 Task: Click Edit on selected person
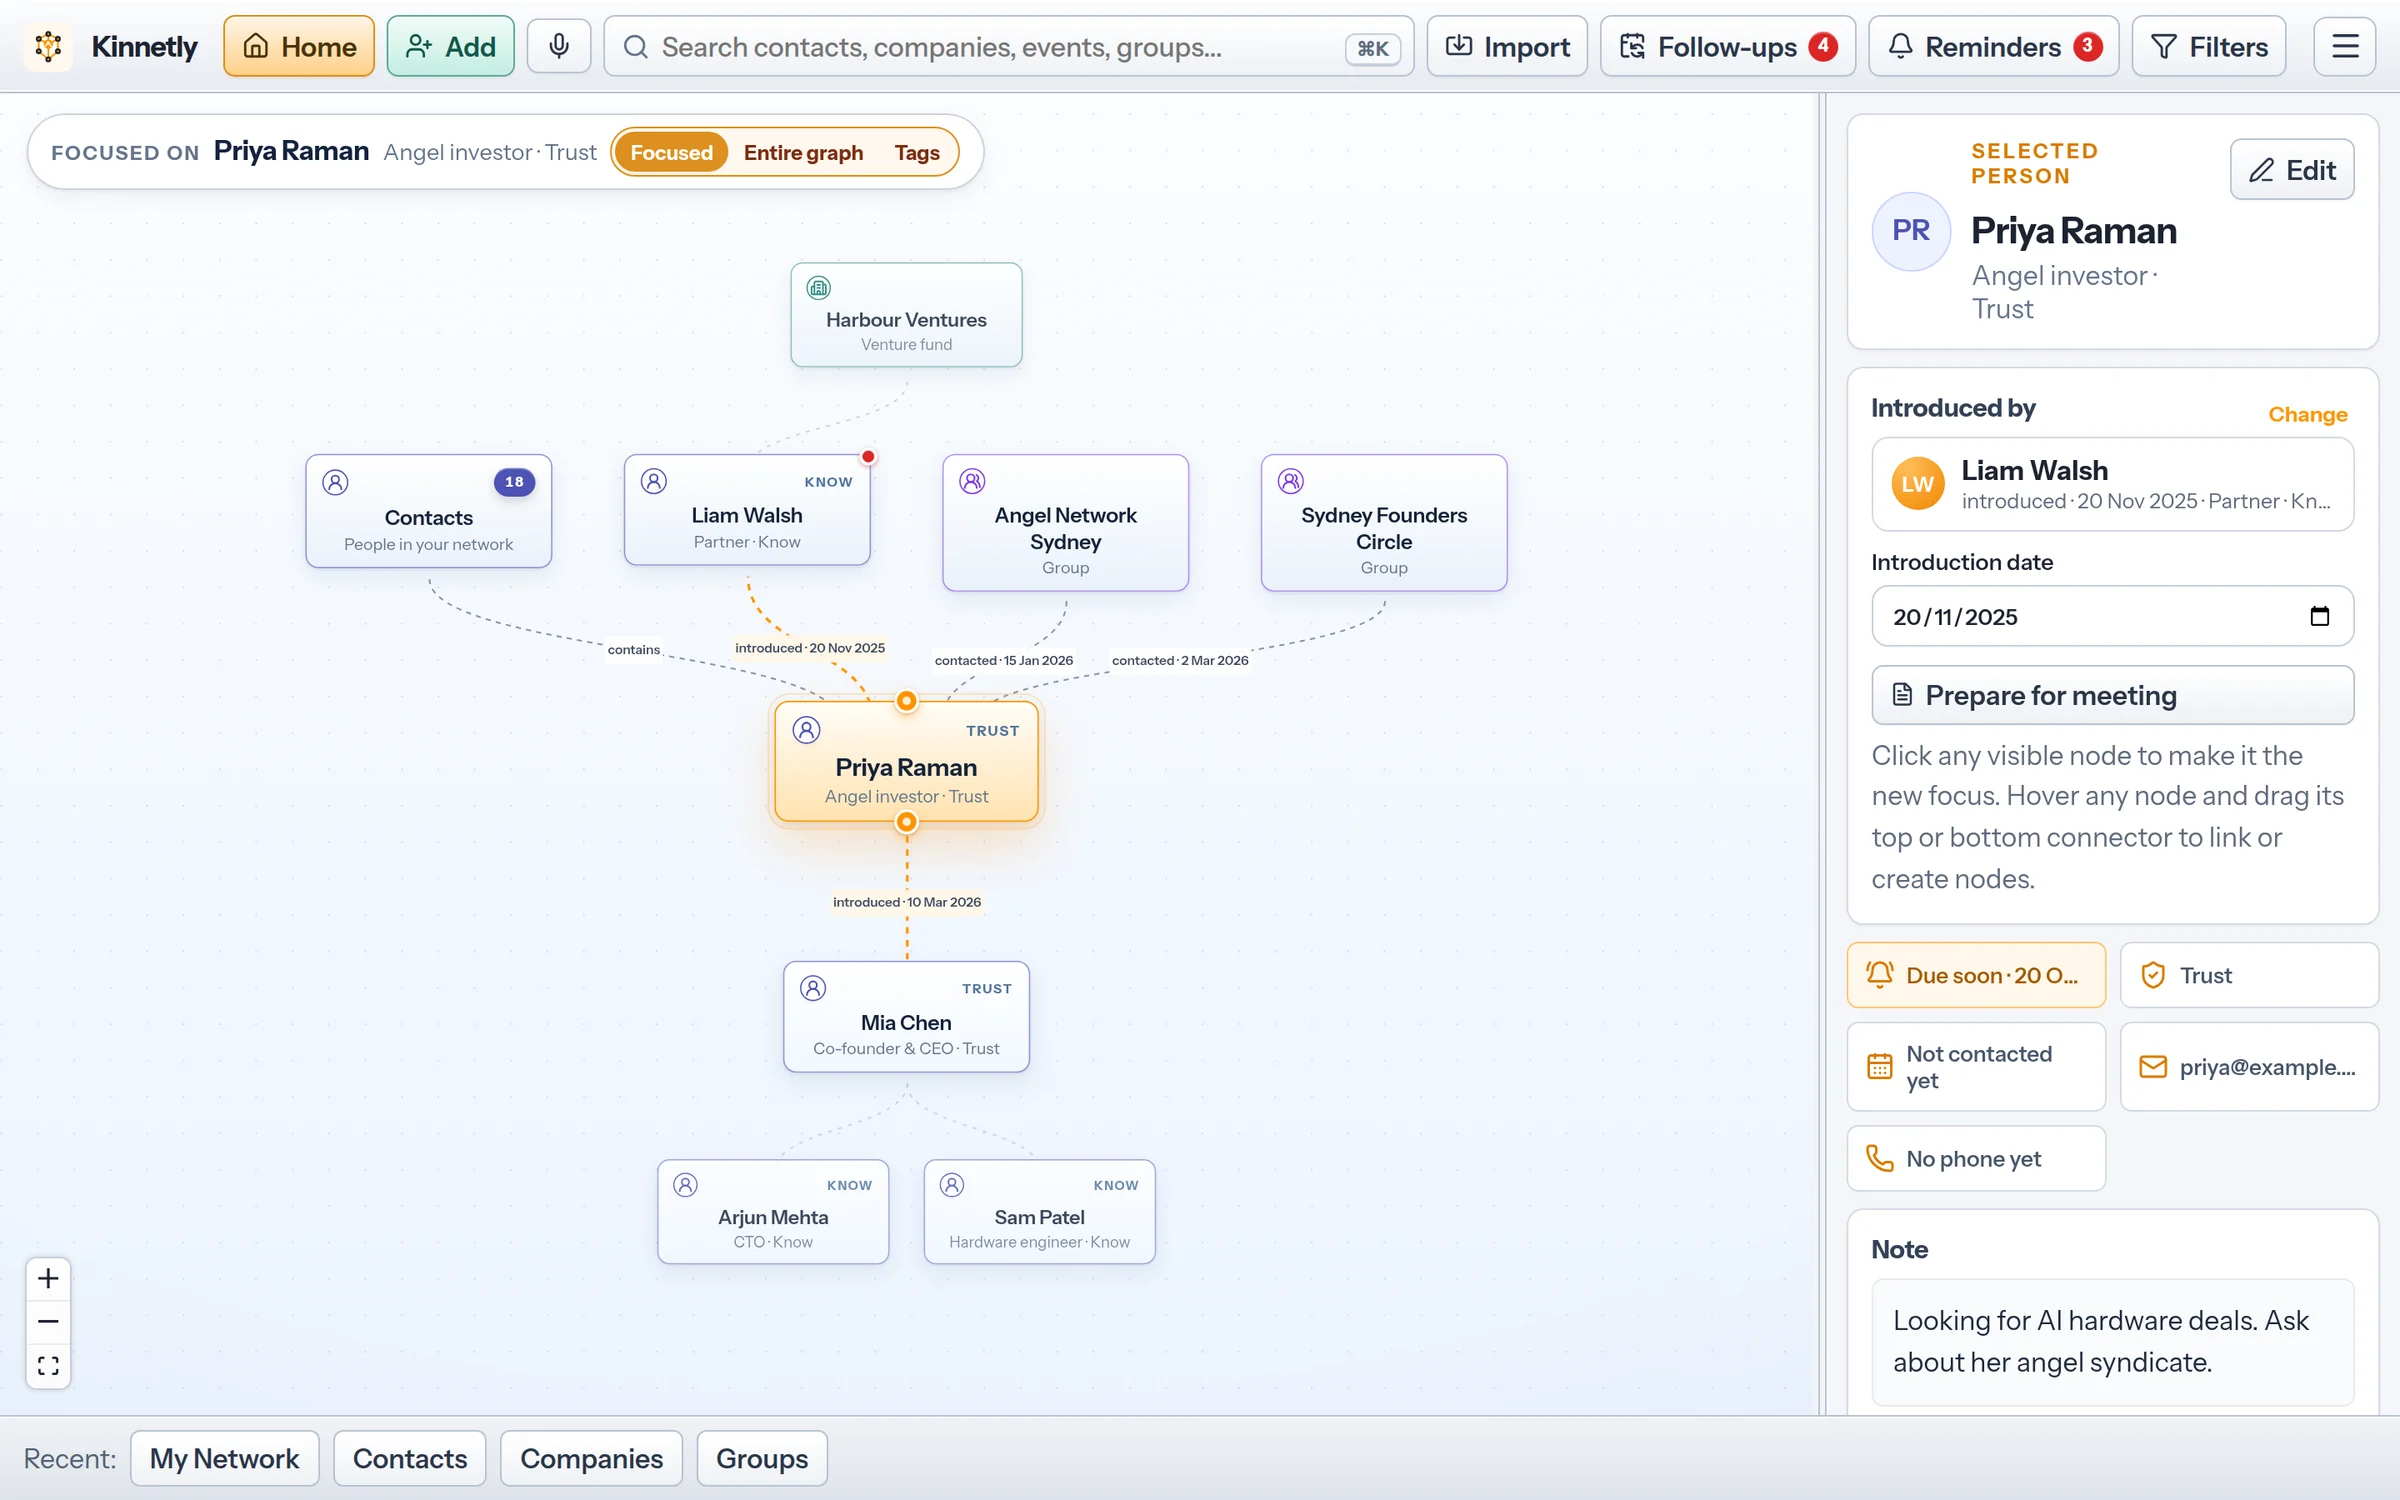pyautogui.click(x=2291, y=170)
